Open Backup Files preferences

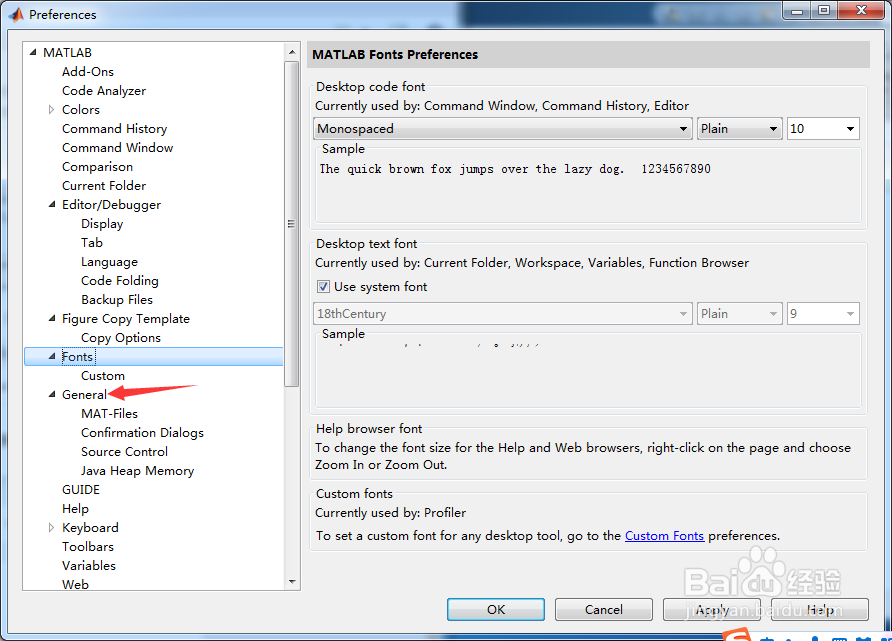[x=117, y=299]
